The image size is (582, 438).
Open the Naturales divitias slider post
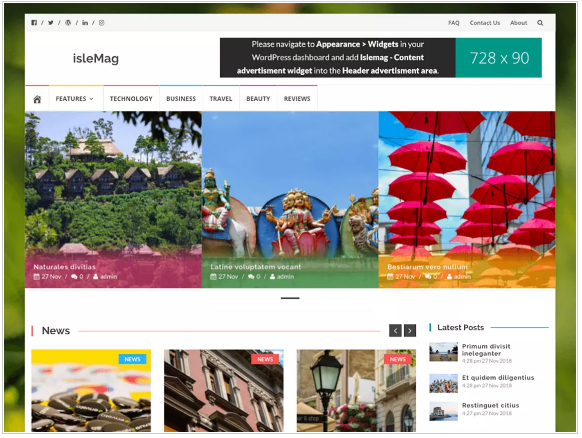click(65, 267)
